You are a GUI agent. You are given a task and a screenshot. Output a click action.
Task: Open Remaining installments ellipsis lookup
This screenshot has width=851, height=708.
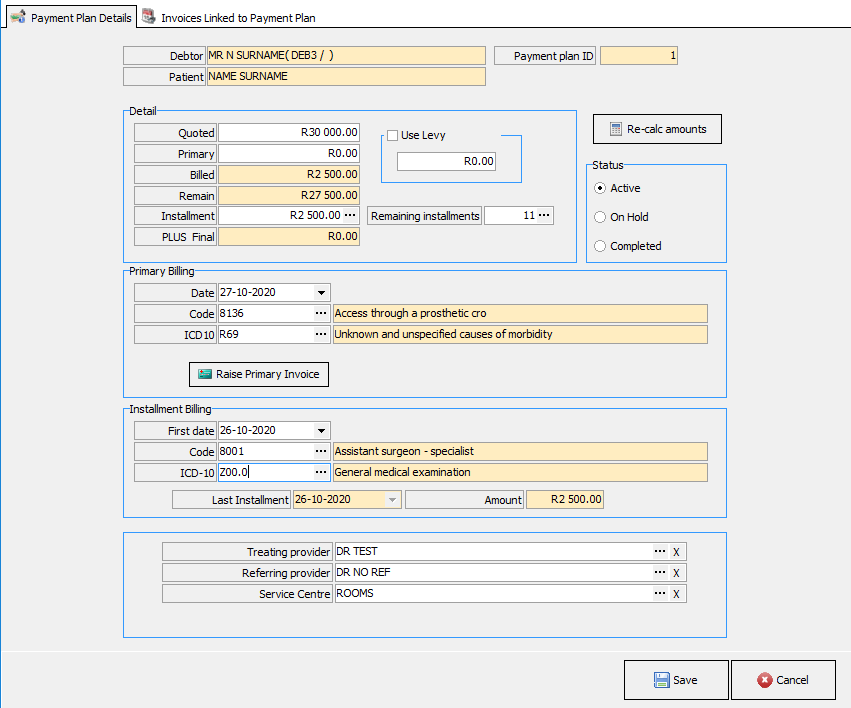(x=544, y=215)
